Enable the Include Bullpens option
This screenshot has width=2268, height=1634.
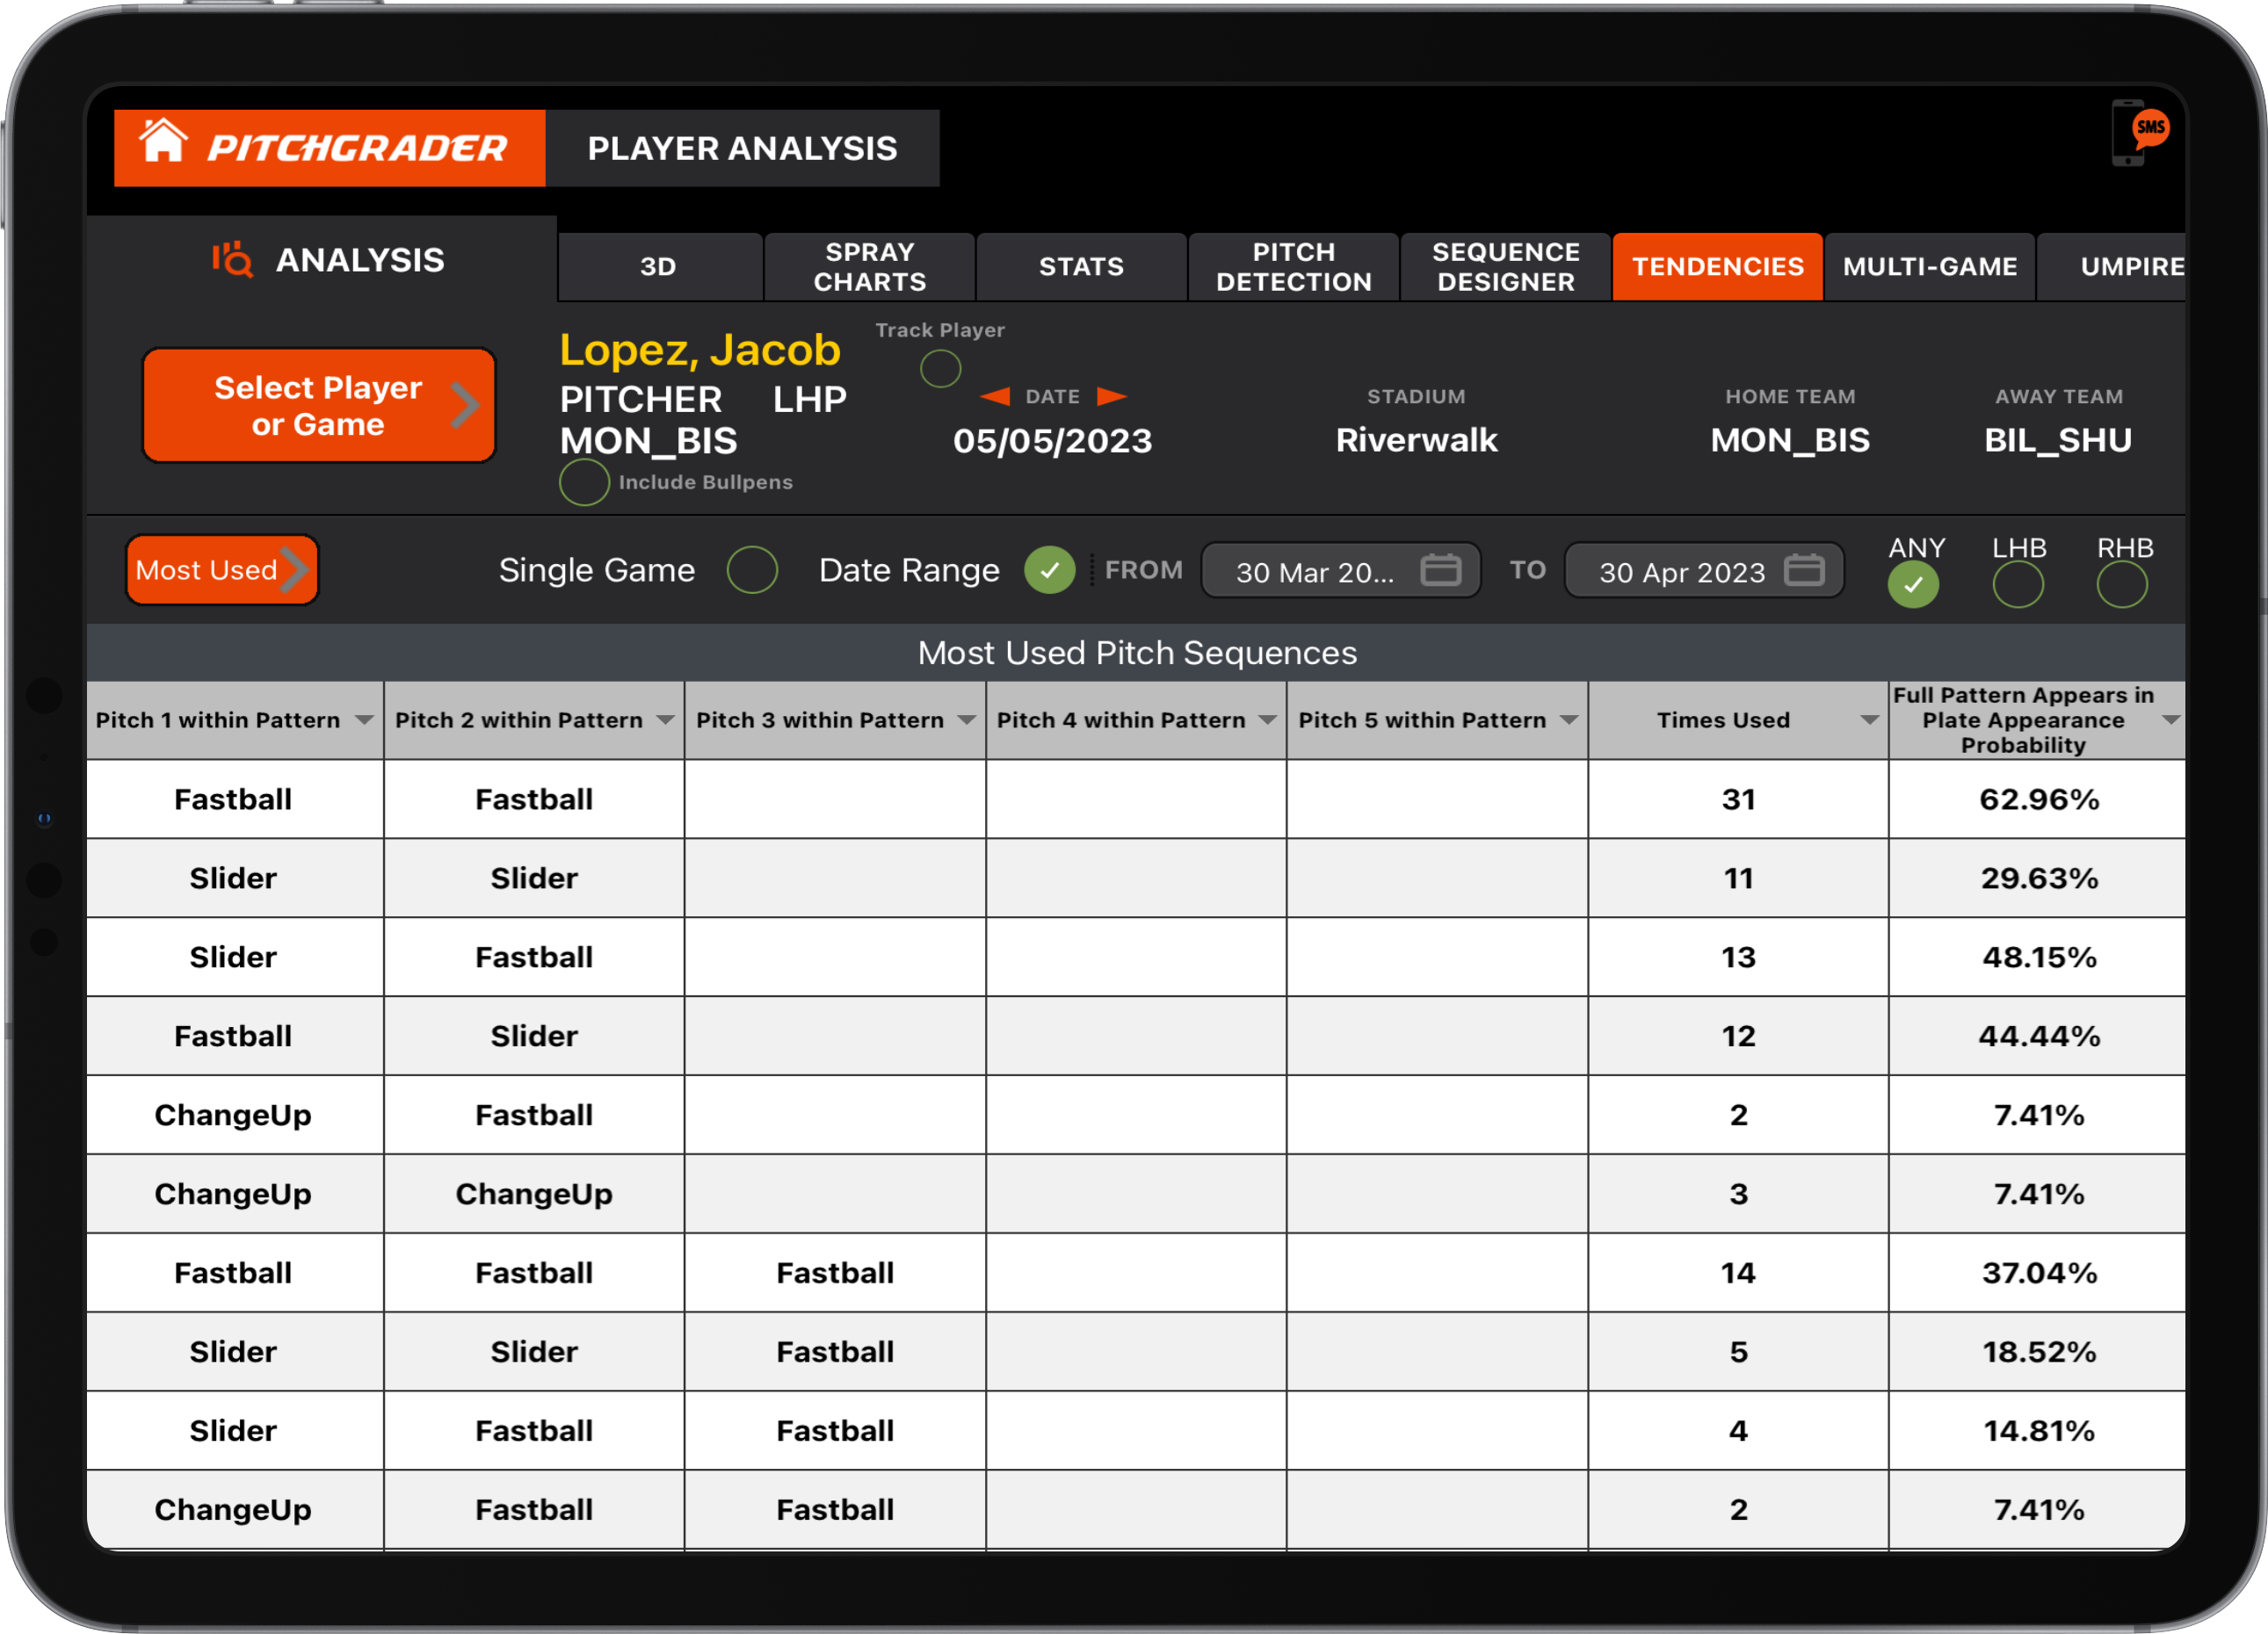pyautogui.click(x=584, y=482)
